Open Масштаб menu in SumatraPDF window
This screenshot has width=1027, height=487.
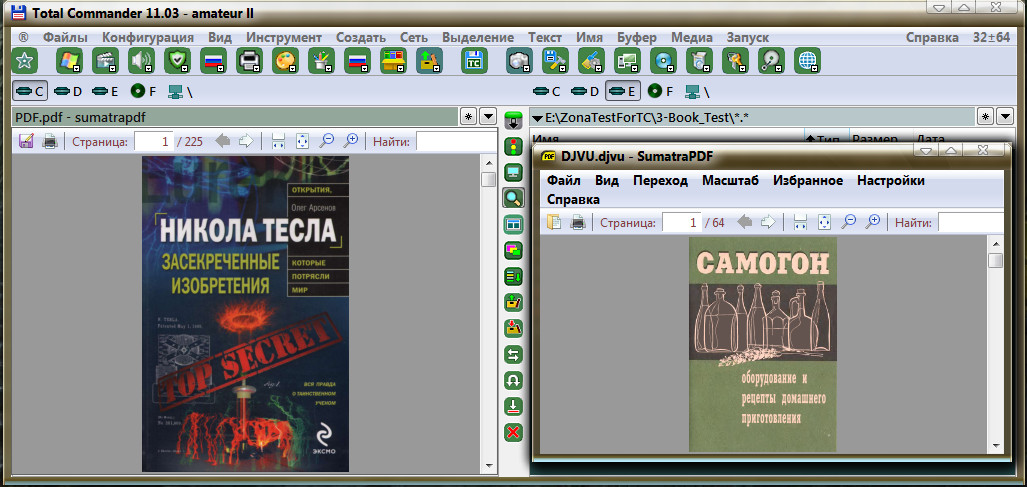[730, 181]
